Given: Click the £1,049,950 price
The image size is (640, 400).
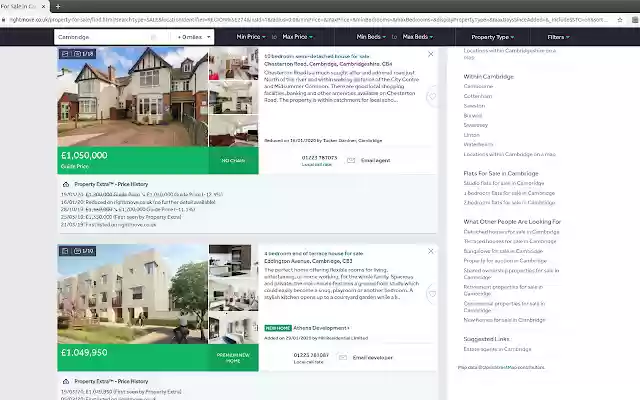Looking at the screenshot, I should click(84, 353).
